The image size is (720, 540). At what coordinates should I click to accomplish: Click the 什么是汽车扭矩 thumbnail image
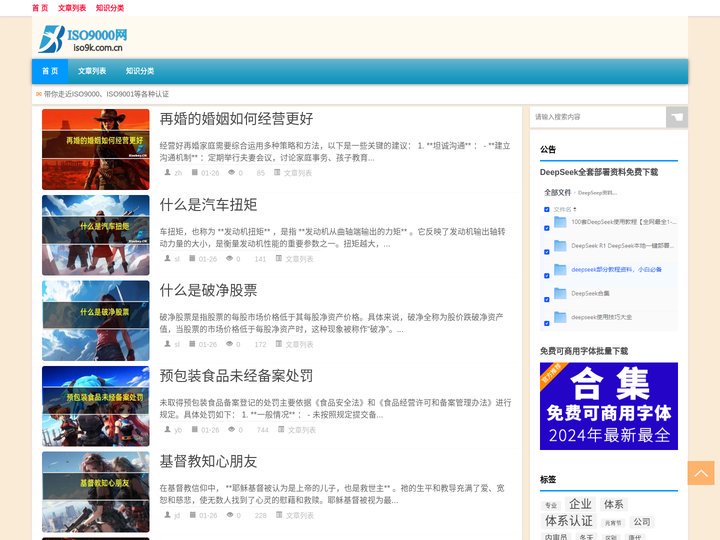(96, 235)
